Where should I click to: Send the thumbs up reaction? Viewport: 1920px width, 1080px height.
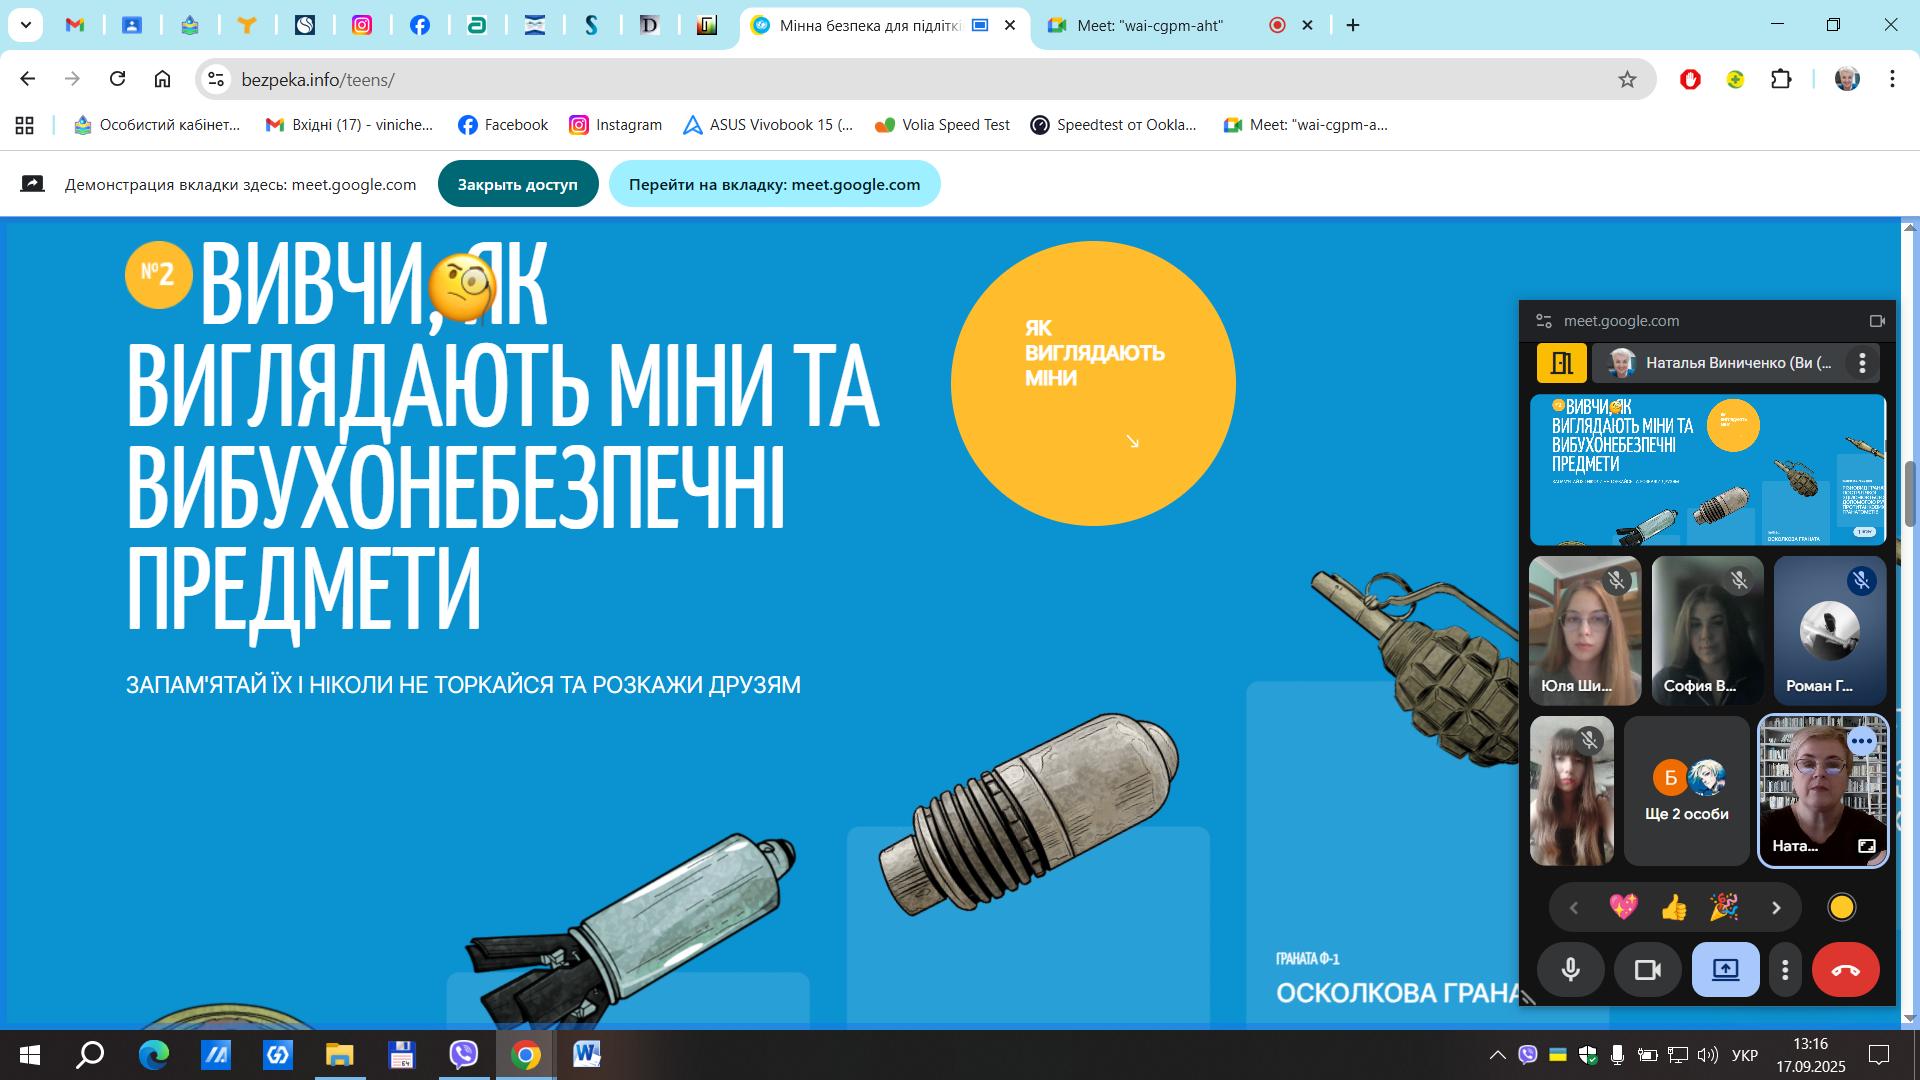point(1673,907)
